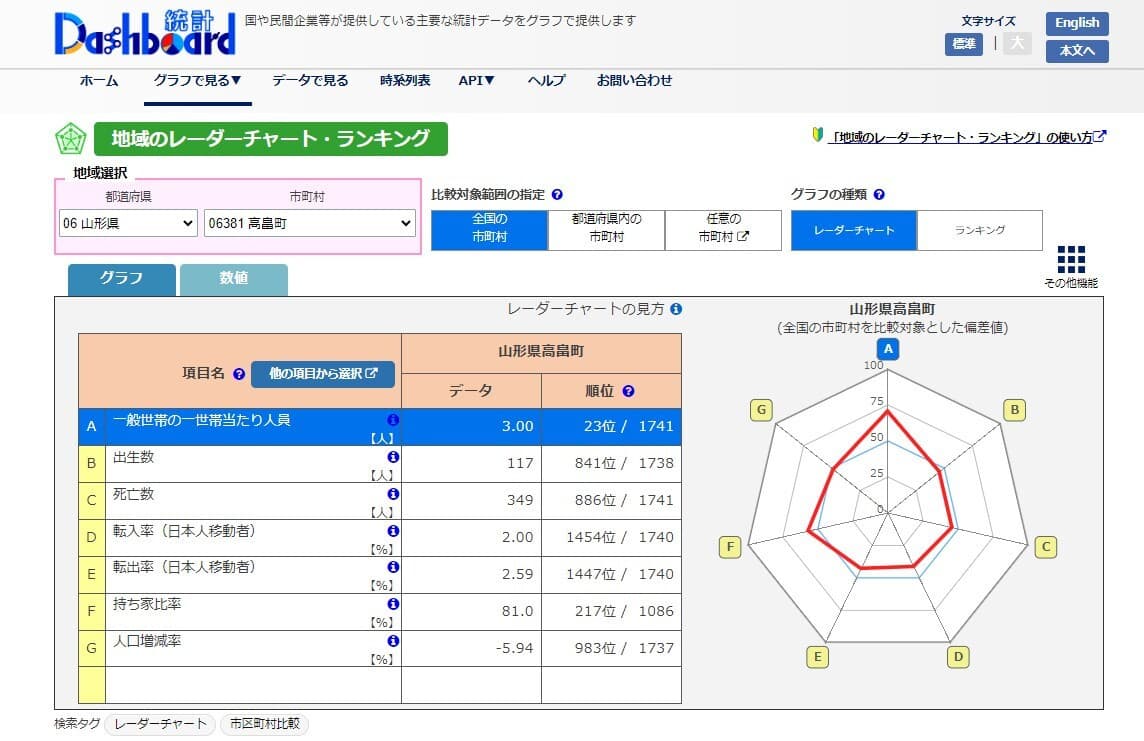Image resolution: width=1144 pixels, height=741 pixels.
Task: Click the レーダーチャートの見方 info icon
Action: coord(676,309)
